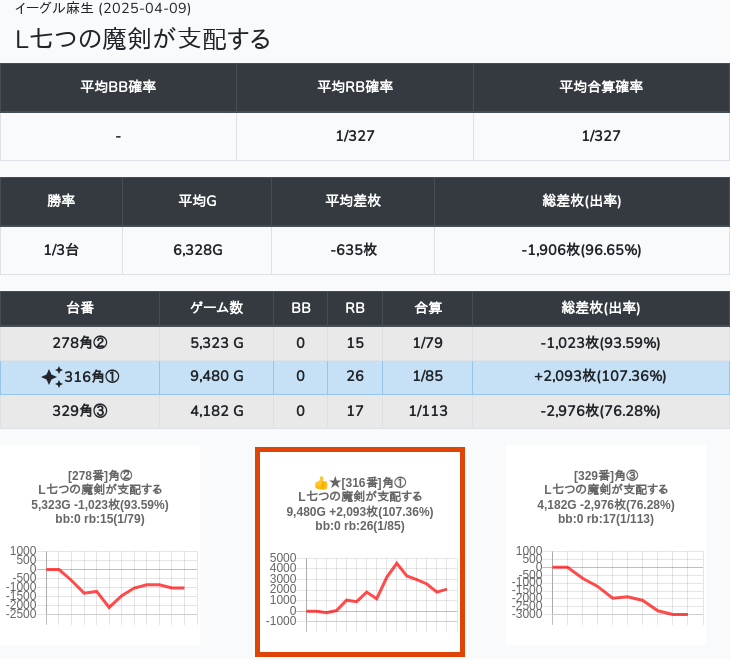Sort by 総差枚(出率) column in machine table
Viewport: 730px width, 659px height.
pos(601,309)
